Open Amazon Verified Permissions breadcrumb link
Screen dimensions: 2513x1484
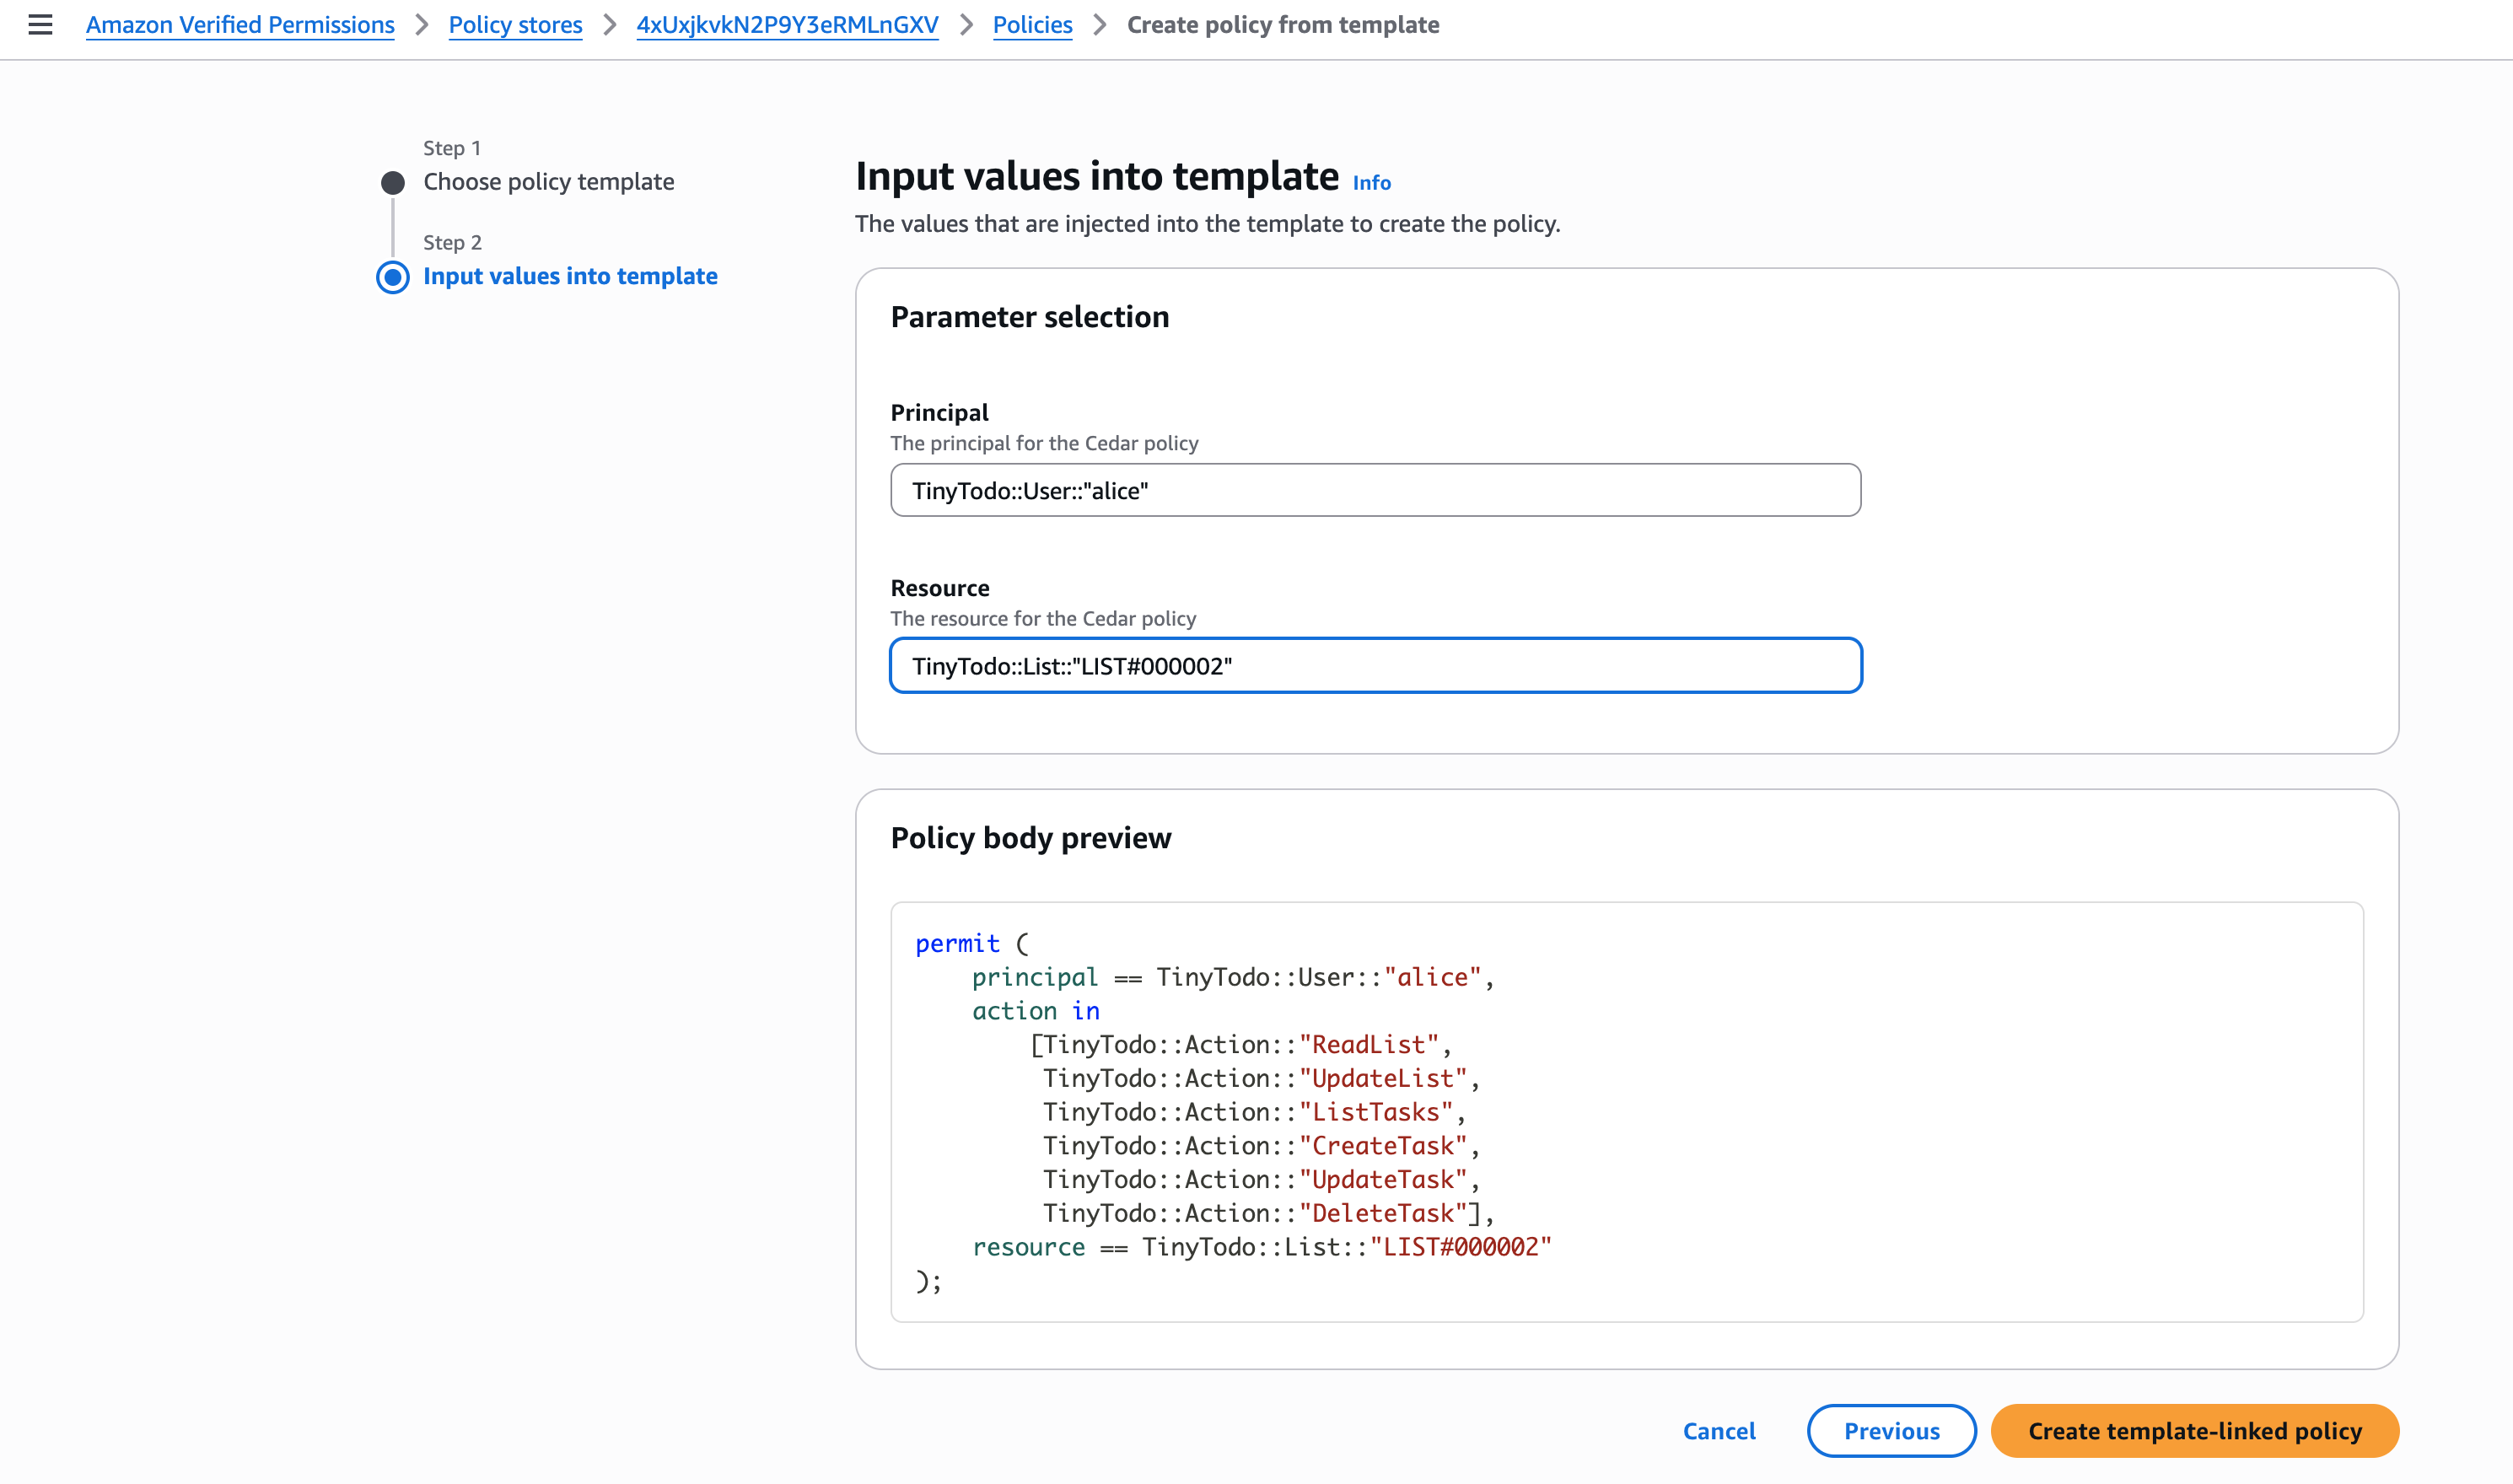coord(240,25)
